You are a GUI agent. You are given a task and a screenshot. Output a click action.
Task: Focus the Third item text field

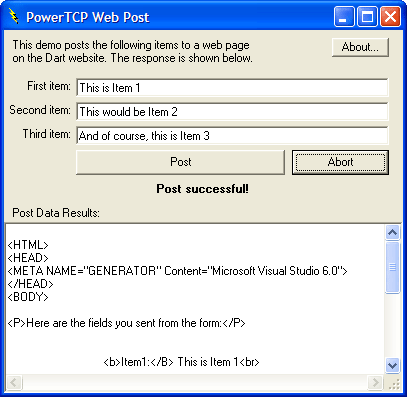(232, 136)
